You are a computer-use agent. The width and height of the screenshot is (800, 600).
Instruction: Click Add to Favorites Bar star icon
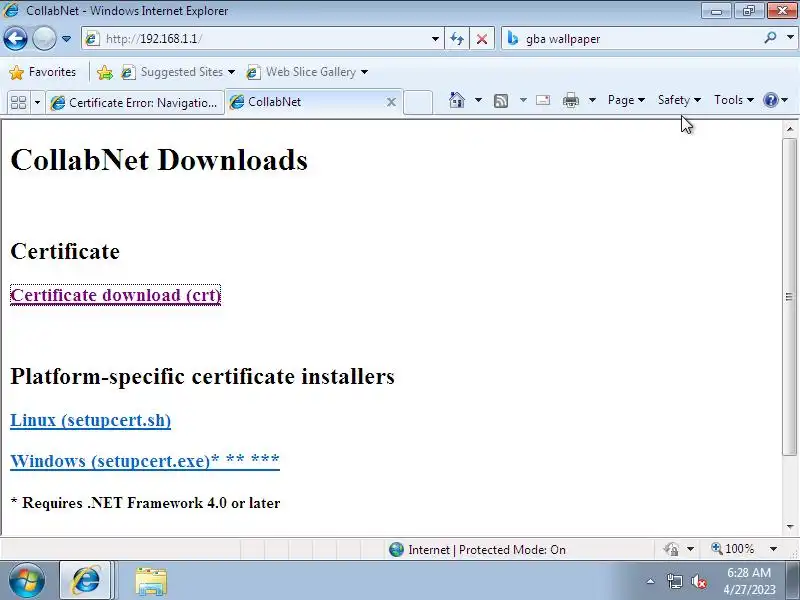105,72
